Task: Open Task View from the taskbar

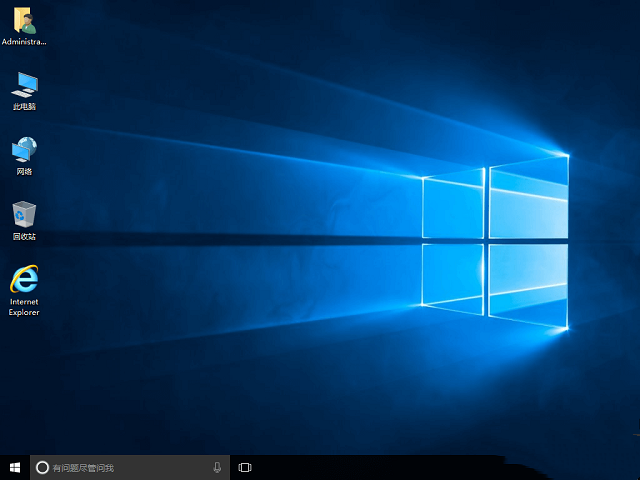Action: [245, 467]
